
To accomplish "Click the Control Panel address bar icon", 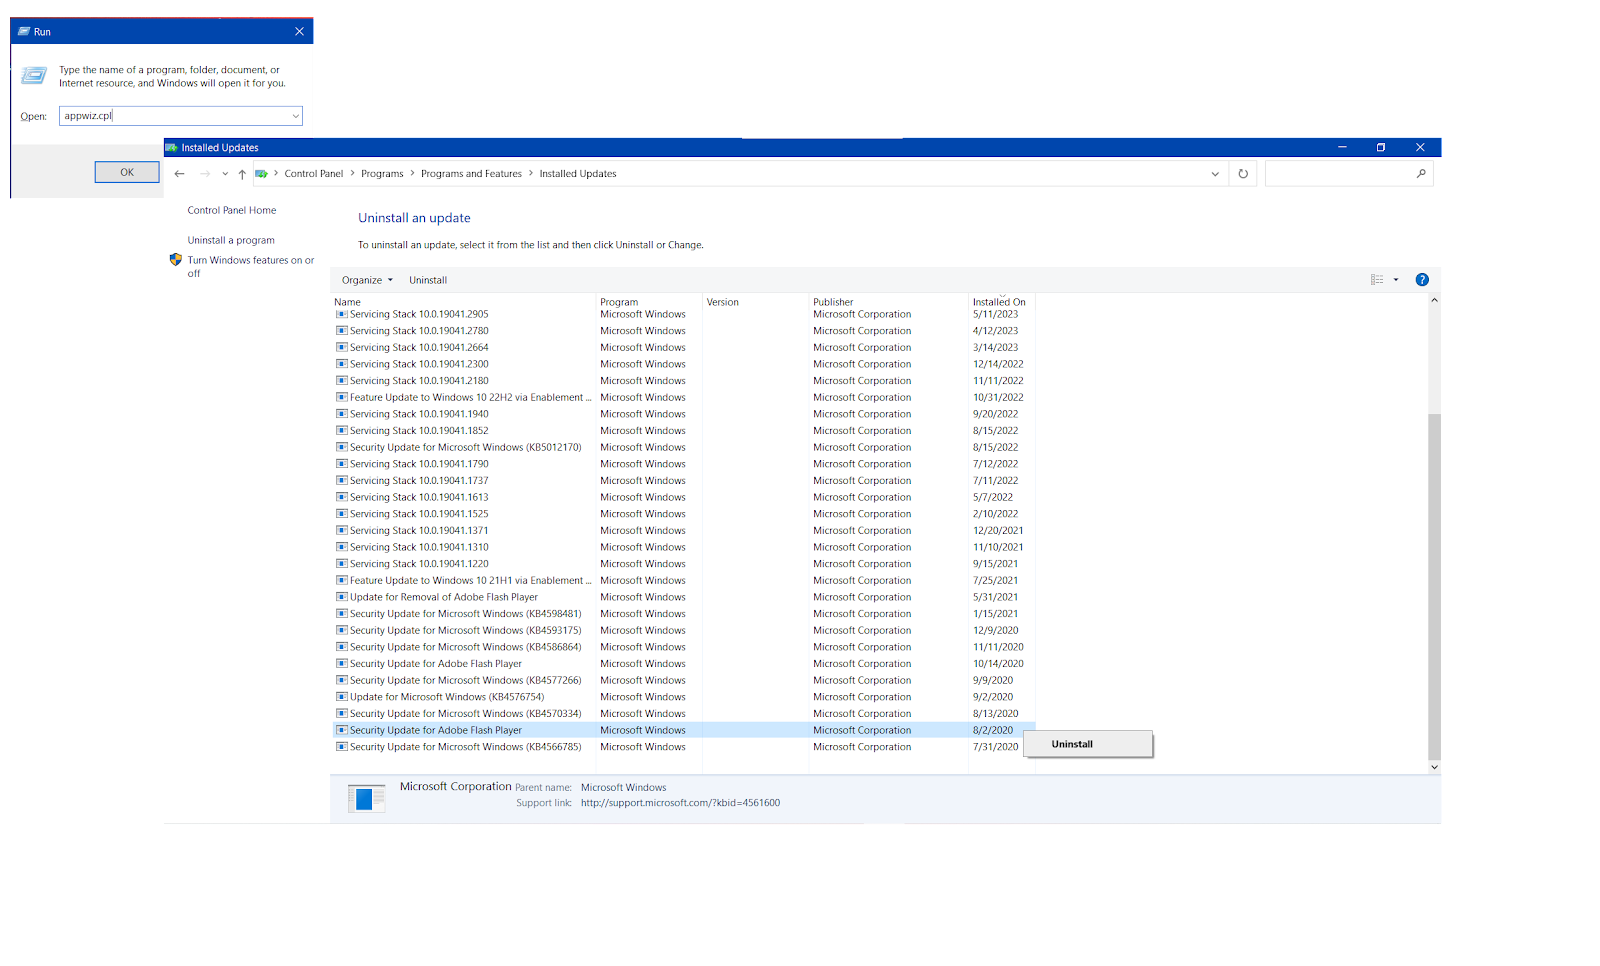I will click(262, 174).
